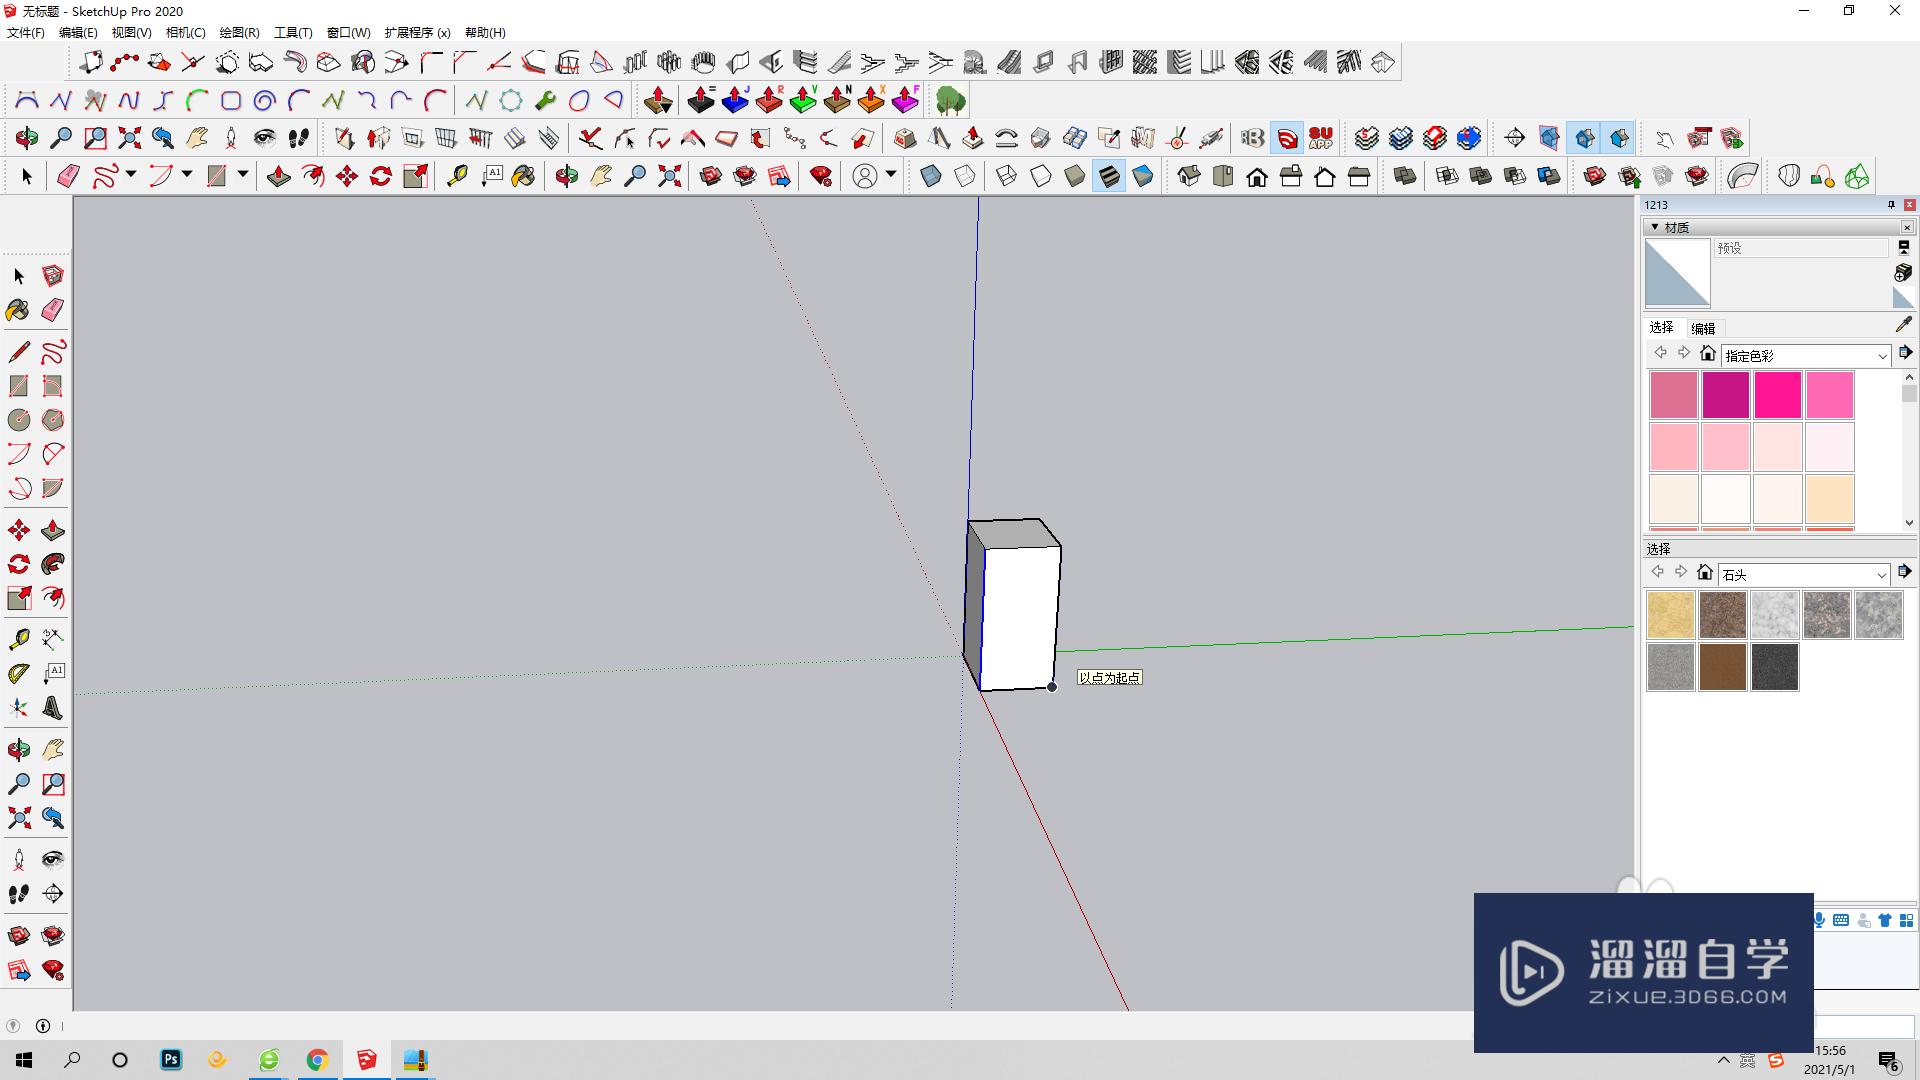The image size is (1920, 1080).
Task: Switch to the 编辑 tab in Materials
Action: point(1703,328)
